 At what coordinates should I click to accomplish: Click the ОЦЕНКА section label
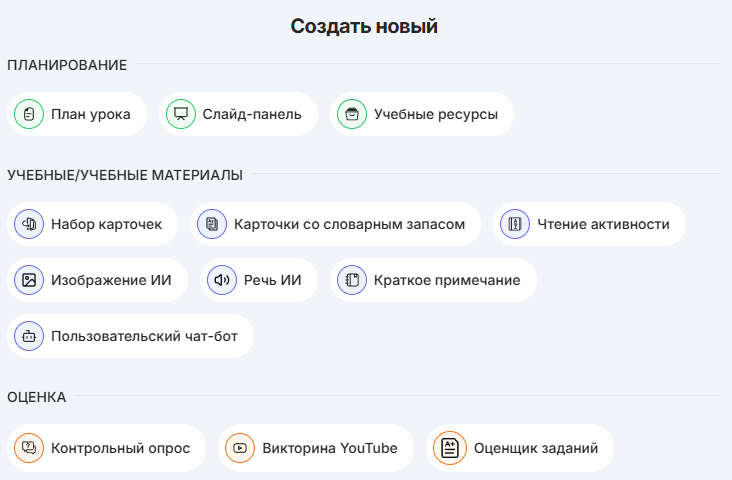36,397
